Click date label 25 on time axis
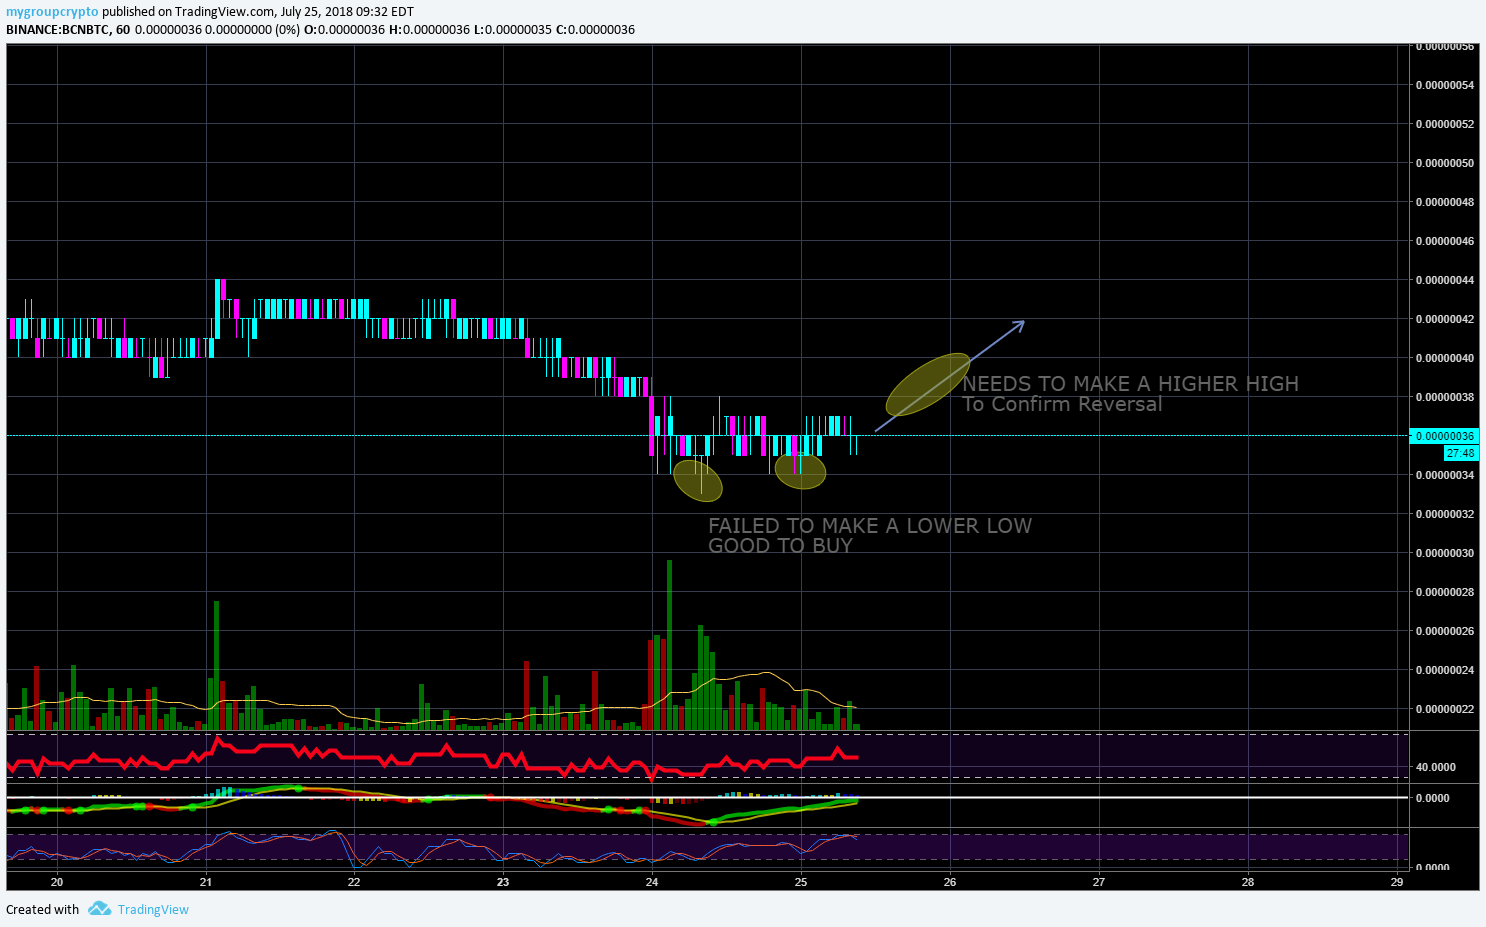 [801, 882]
